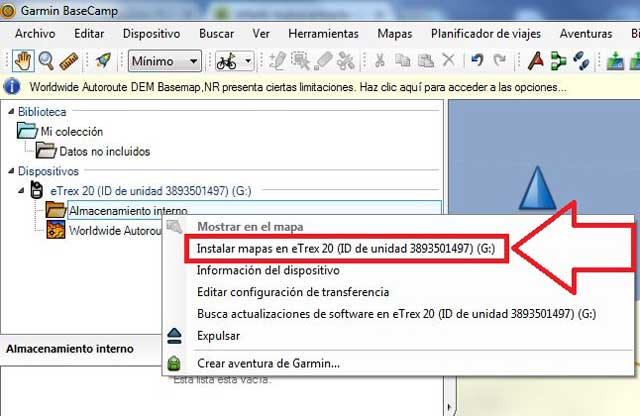
Task: Open the Mapas menu
Action: click(x=395, y=33)
